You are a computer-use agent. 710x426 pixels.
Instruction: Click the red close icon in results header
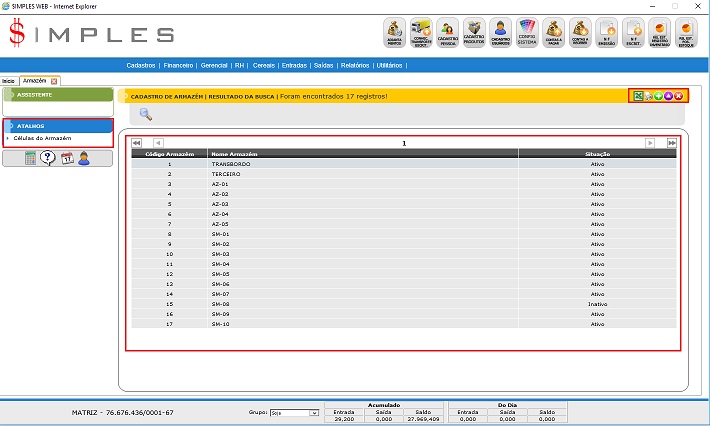pyautogui.click(x=678, y=96)
